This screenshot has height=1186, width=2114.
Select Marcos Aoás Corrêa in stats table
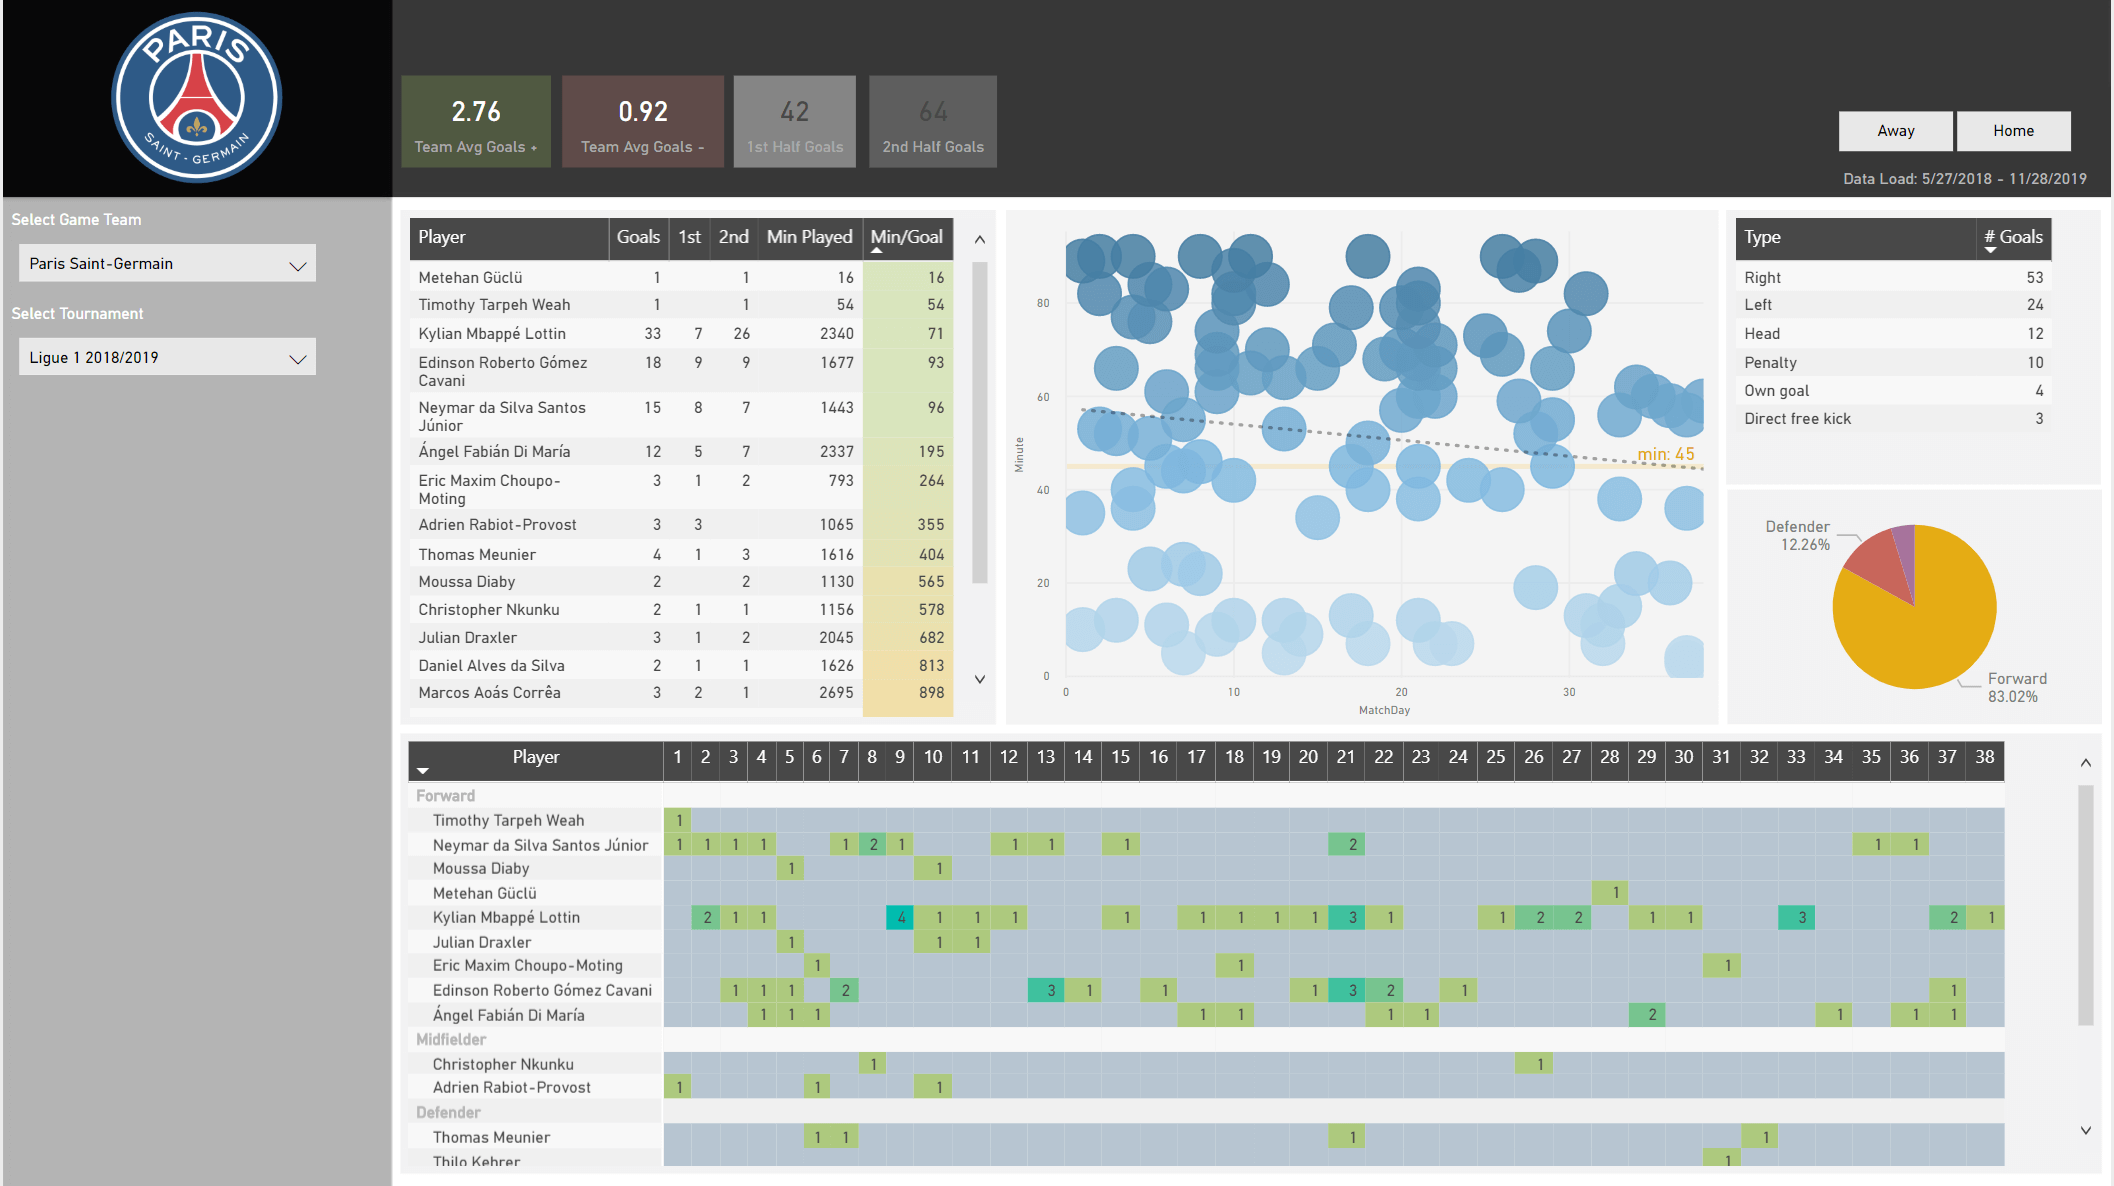point(681,693)
